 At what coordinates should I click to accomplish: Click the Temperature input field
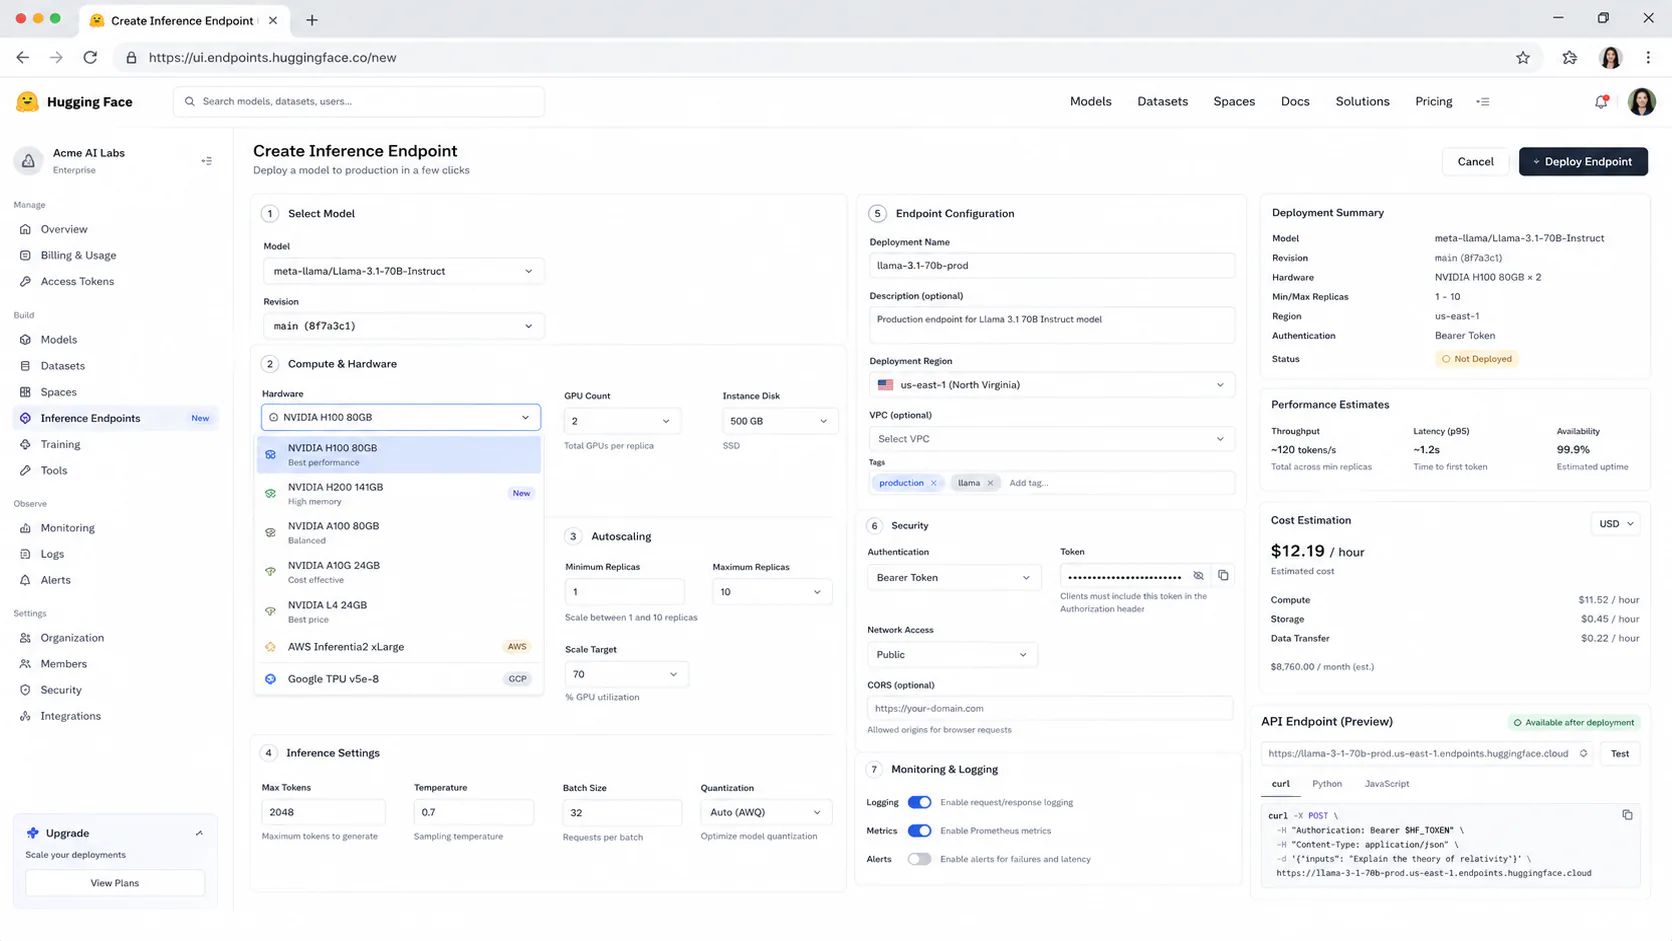click(474, 813)
